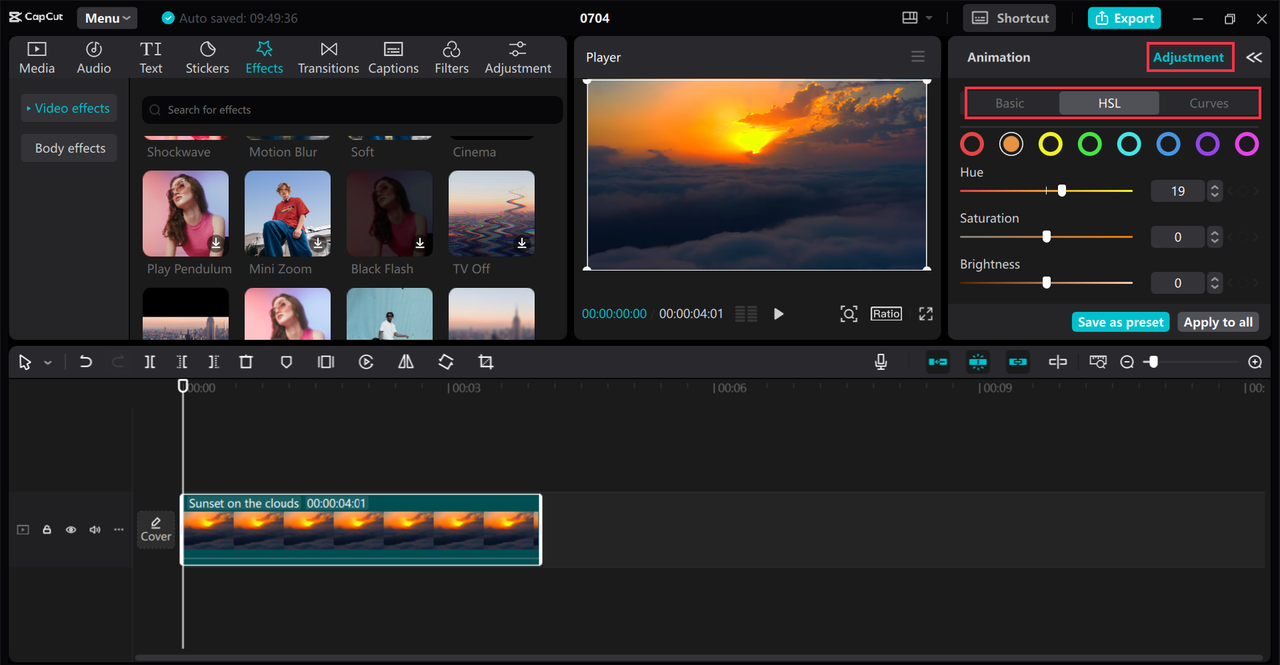Viewport: 1280px width, 665px height.
Task: Select the cyan HSL color channel
Action: [1129, 144]
